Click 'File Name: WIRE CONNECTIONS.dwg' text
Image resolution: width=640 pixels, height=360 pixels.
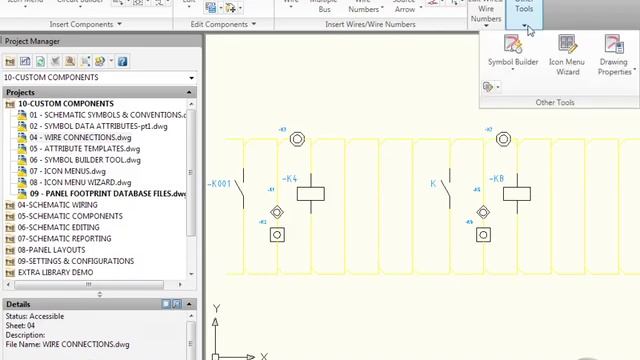point(67,344)
